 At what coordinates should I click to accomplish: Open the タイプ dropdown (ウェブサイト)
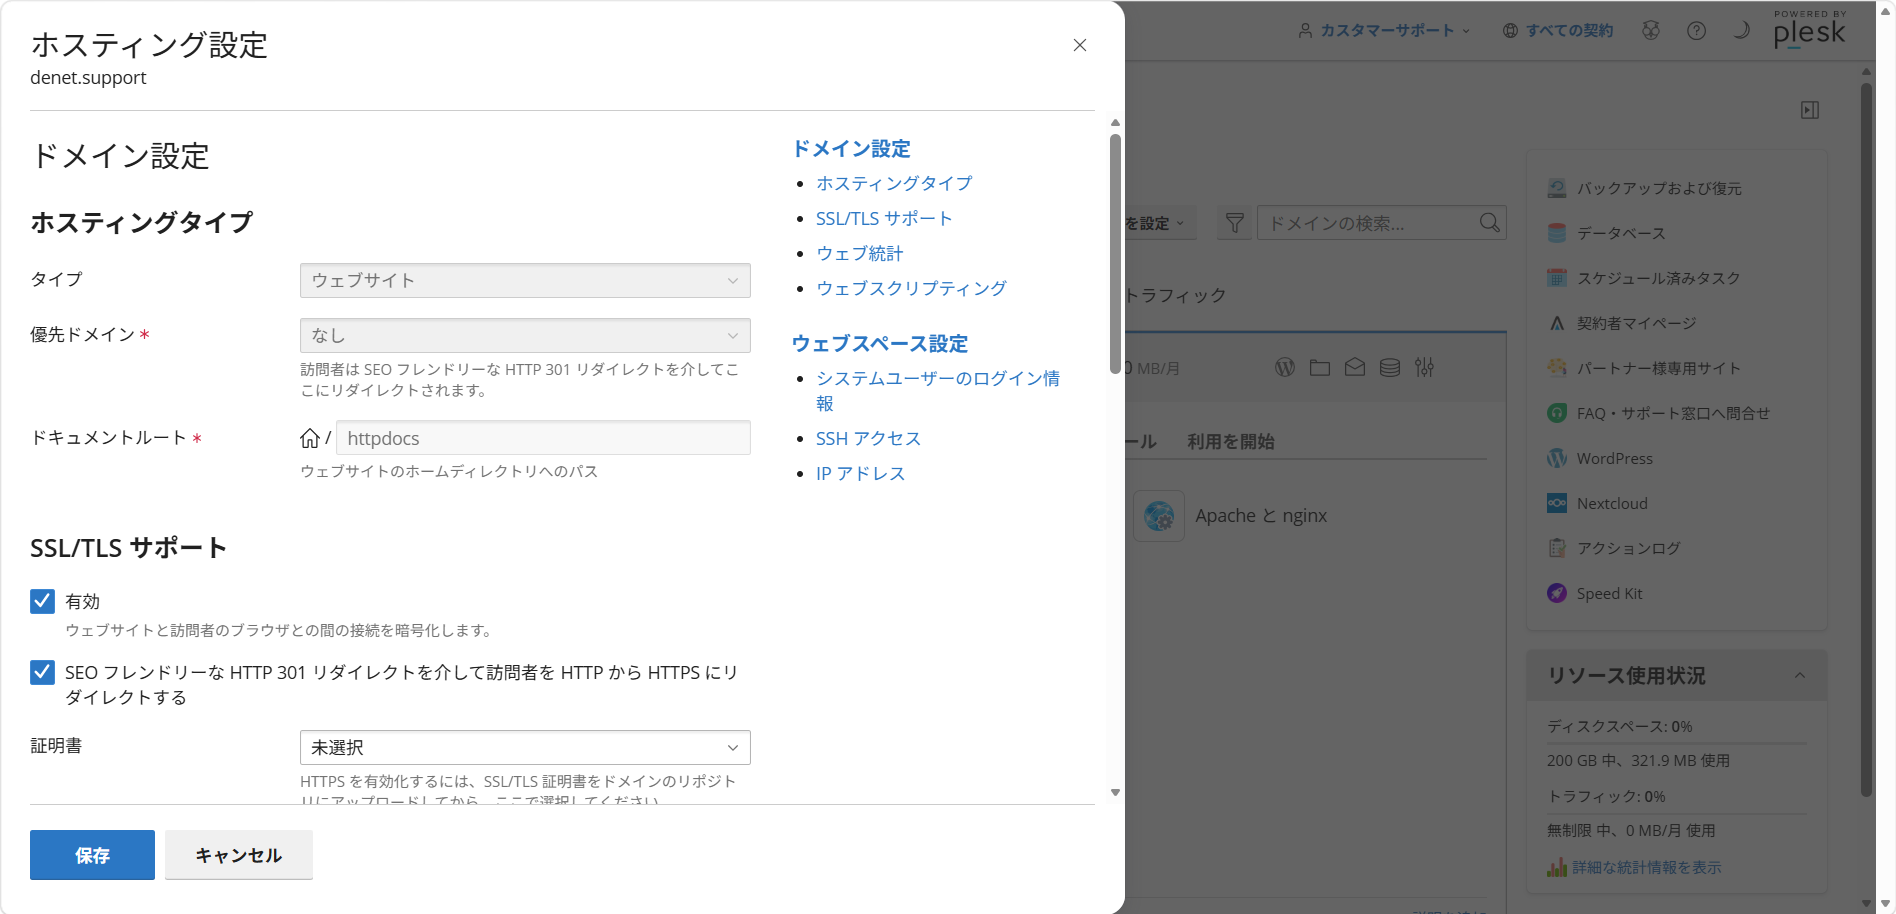(525, 280)
